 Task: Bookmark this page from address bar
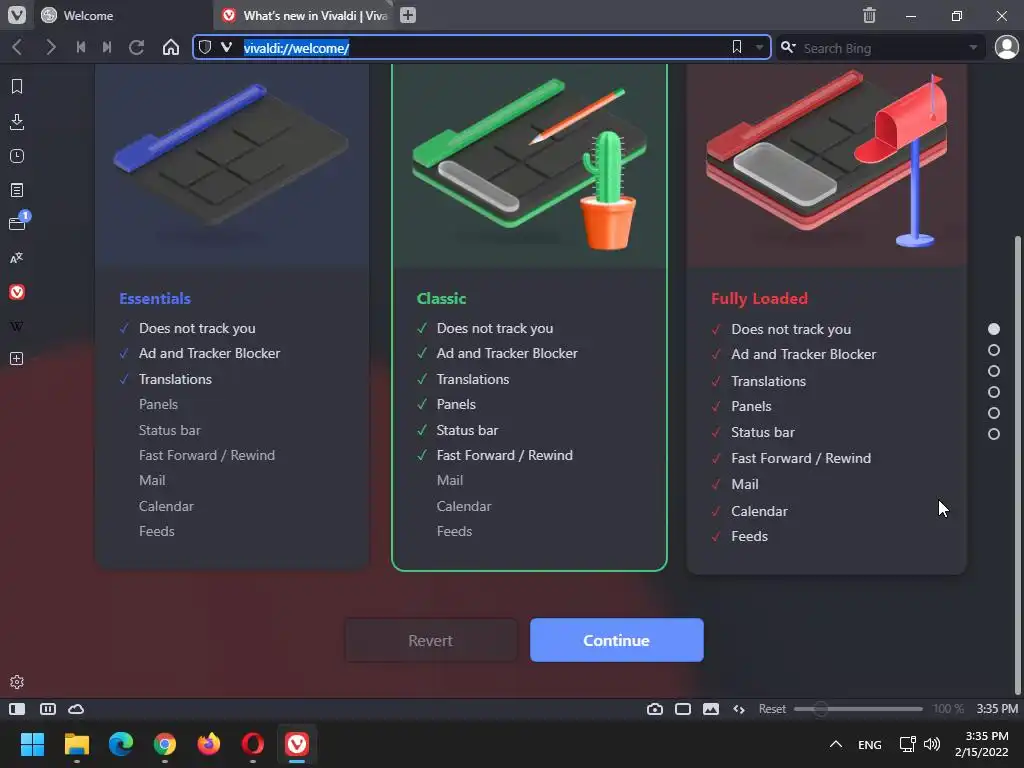pyautogui.click(x=737, y=47)
